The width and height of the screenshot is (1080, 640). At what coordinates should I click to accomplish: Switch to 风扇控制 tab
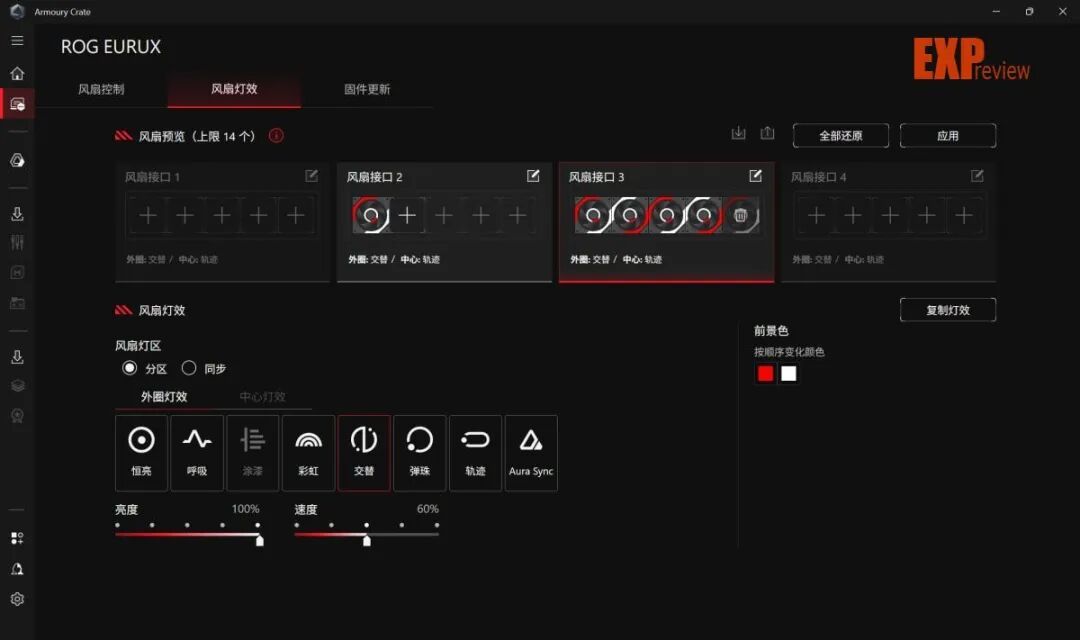pyautogui.click(x=101, y=89)
